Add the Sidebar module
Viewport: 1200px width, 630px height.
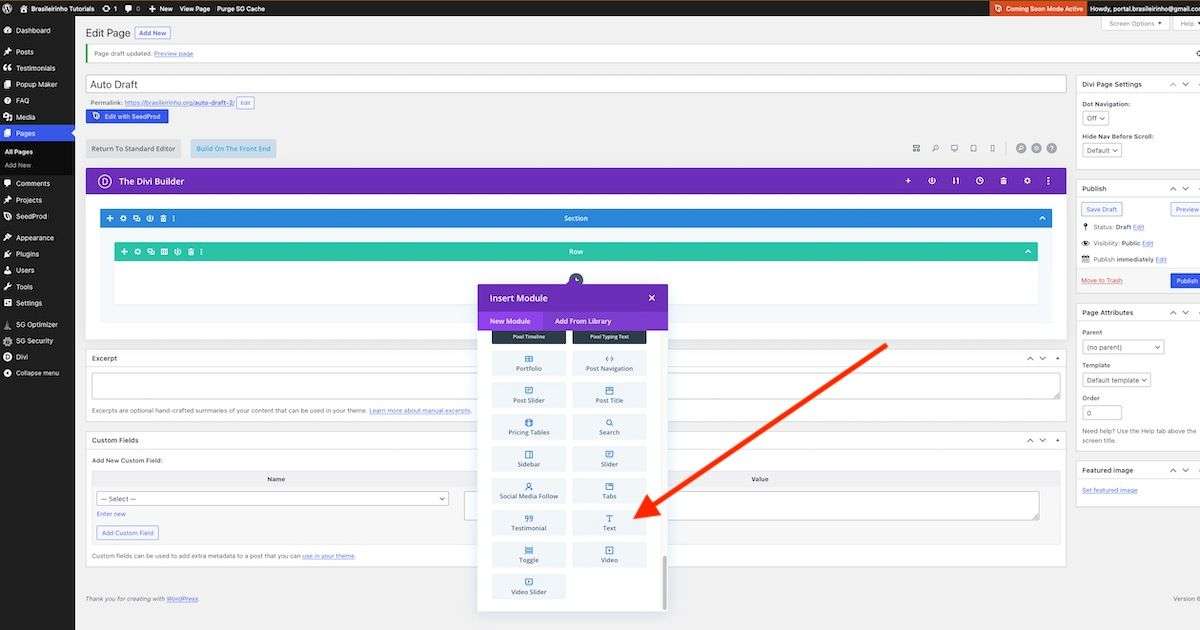pos(529,458)
